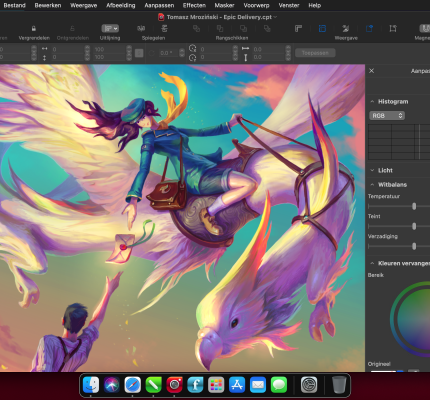Open the Uitlijning alignment dropdown
The height and width of the screenshot is (400, 430).
110,29
